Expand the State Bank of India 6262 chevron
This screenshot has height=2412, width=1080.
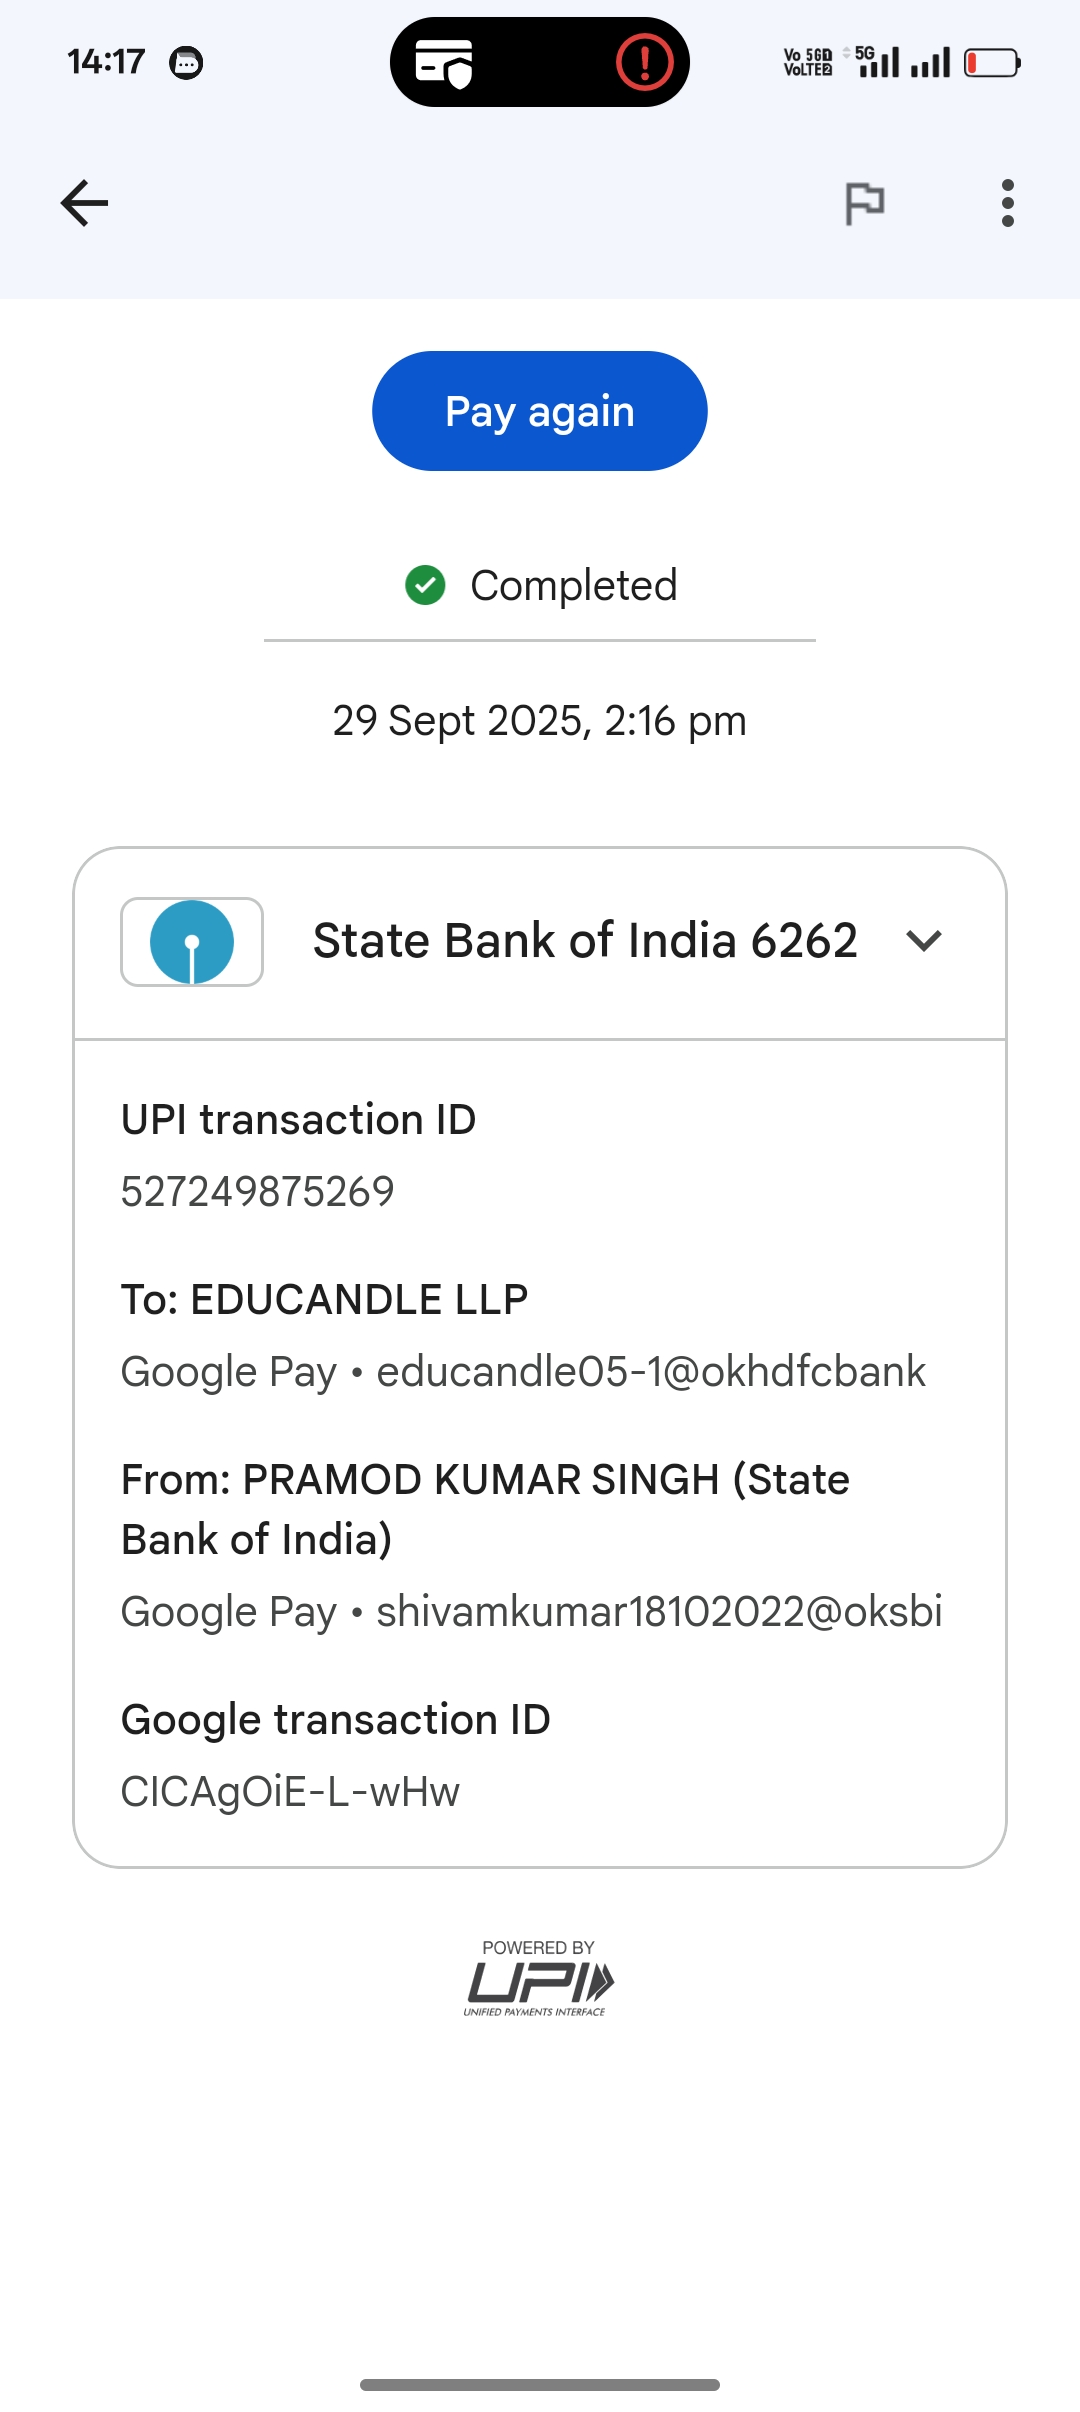click(923, 941)
